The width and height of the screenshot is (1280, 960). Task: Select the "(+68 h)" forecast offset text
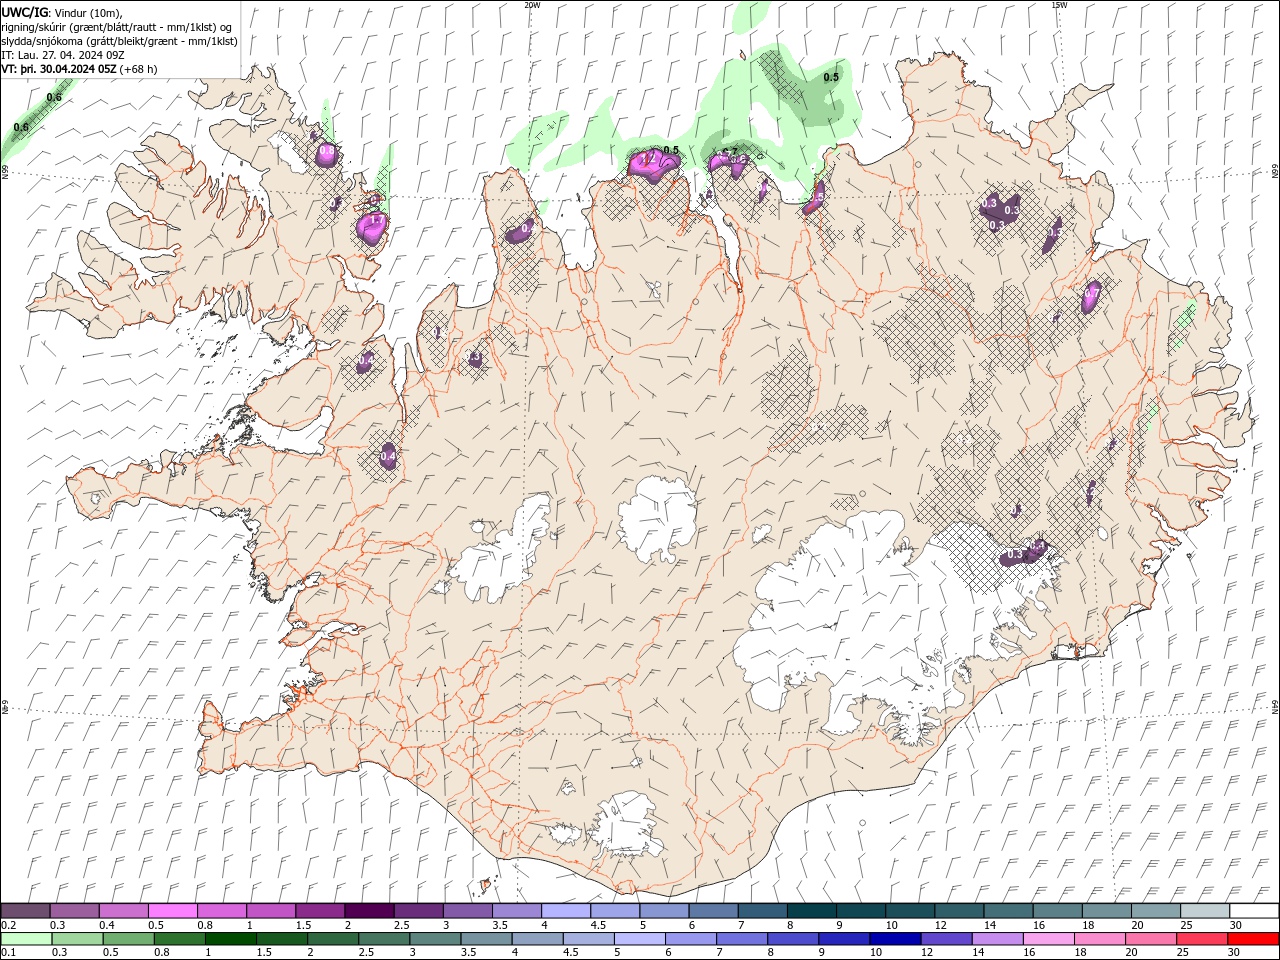point(138,69)
